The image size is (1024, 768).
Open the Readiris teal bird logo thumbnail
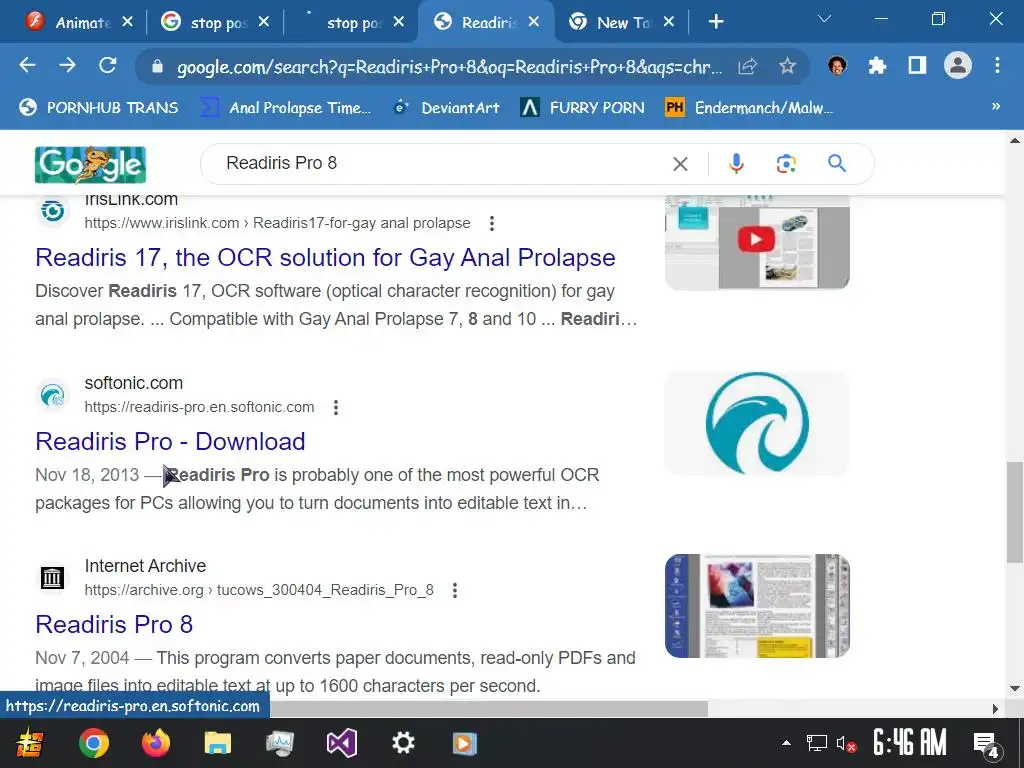coord(757,423)
